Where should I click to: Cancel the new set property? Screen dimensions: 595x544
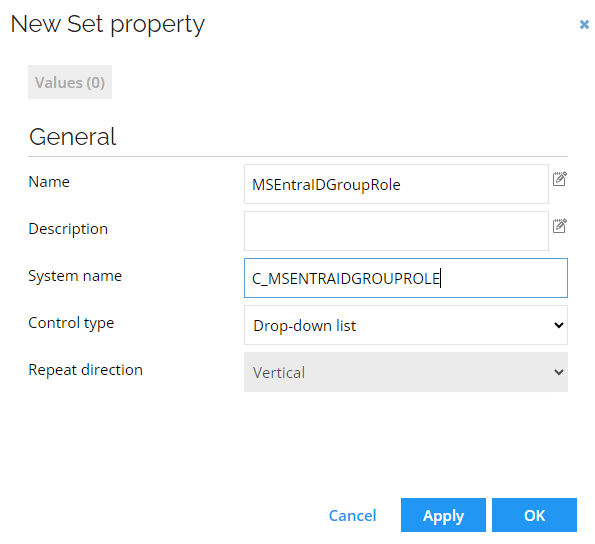point(353,516)
